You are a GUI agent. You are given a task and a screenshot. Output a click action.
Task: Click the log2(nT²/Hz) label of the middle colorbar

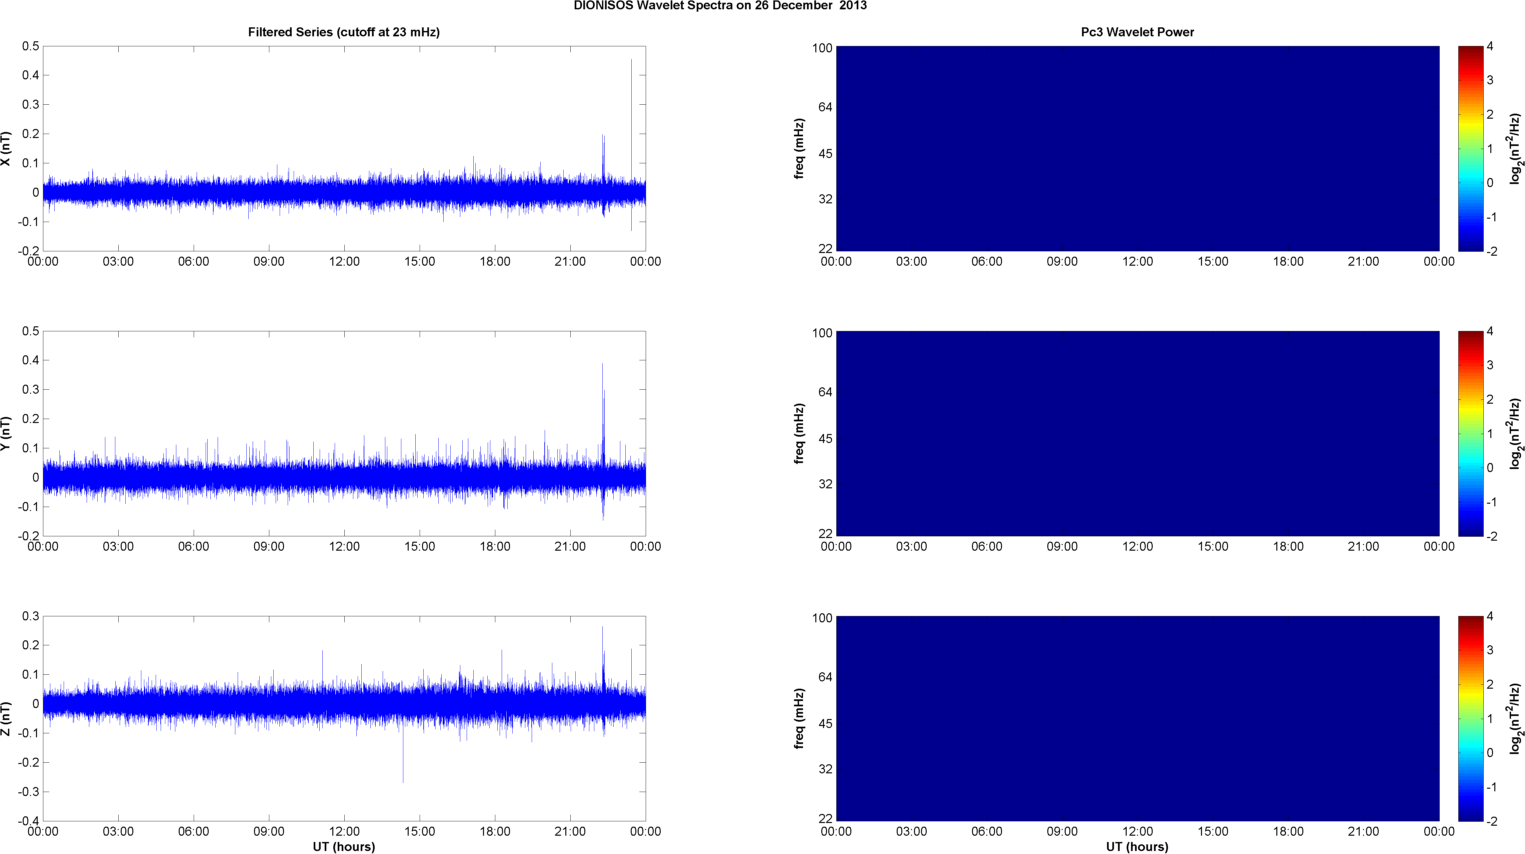pos(1516,434)
